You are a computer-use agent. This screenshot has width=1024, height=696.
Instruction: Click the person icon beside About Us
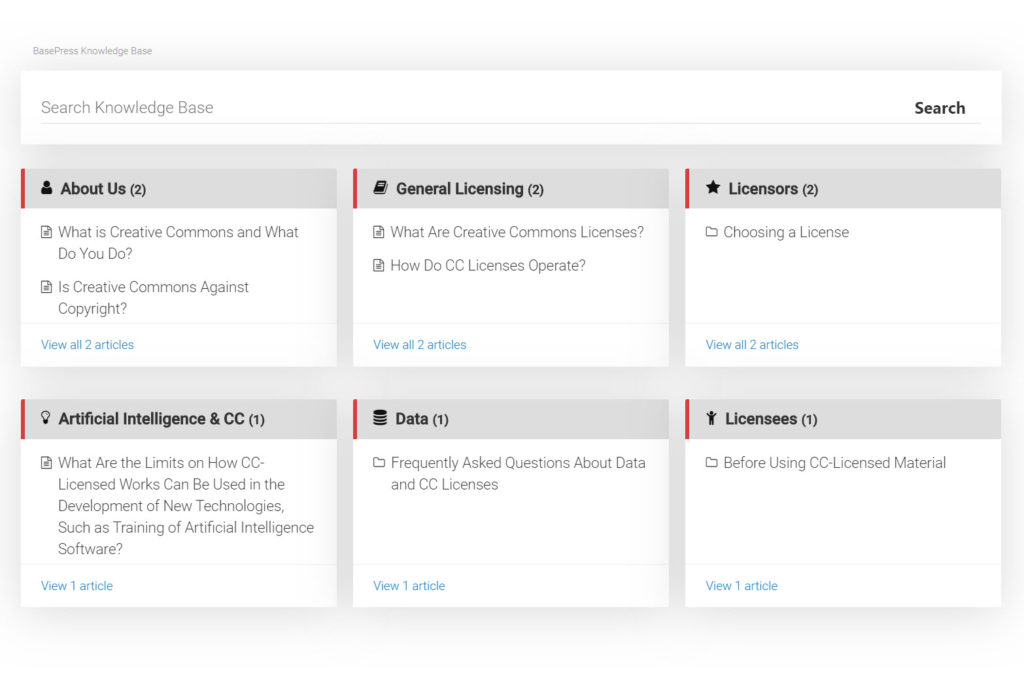click(x=47, y=188)
